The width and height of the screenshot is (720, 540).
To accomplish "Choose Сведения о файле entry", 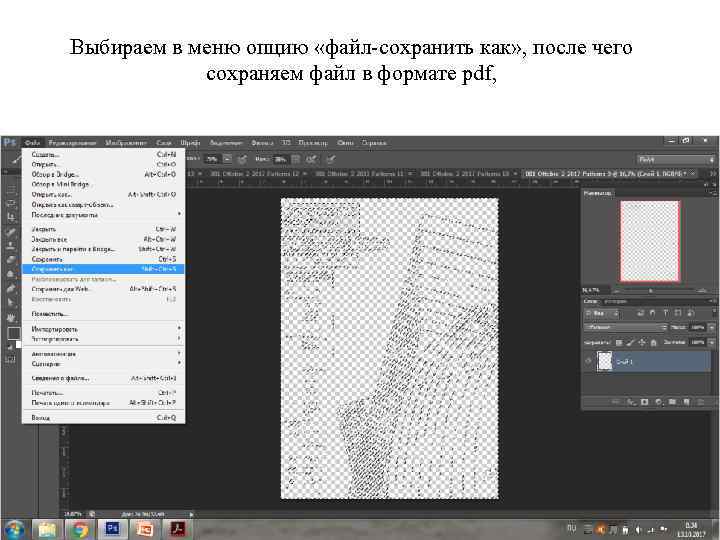I will pyautogui.click(x=103, y=378).
